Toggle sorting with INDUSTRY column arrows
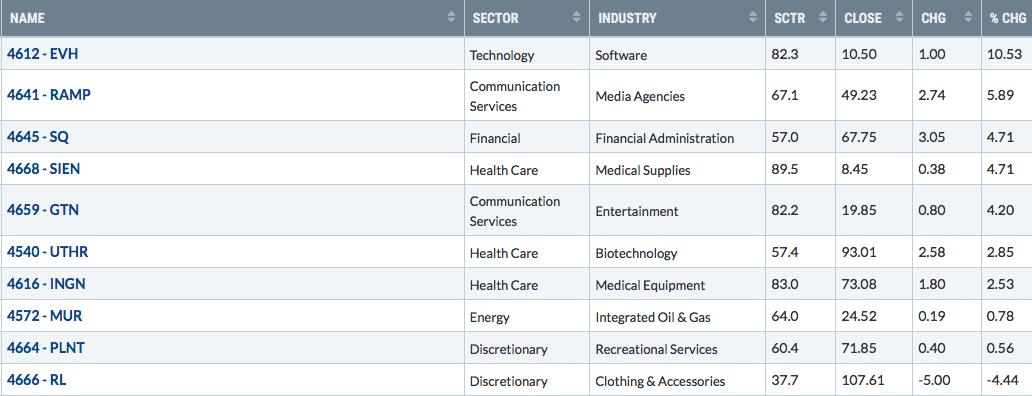Screen dimensions: 1032x396 (753, 18)
